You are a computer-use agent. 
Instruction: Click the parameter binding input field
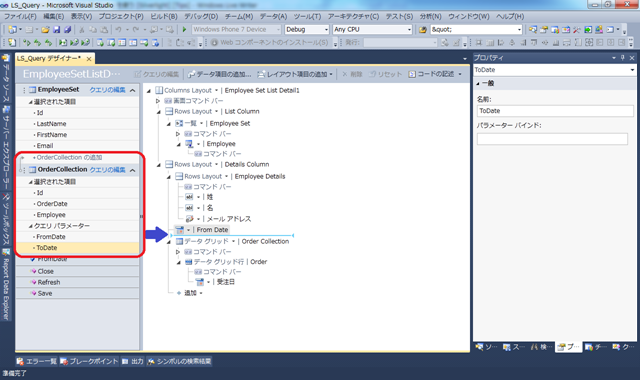[552, 139]
